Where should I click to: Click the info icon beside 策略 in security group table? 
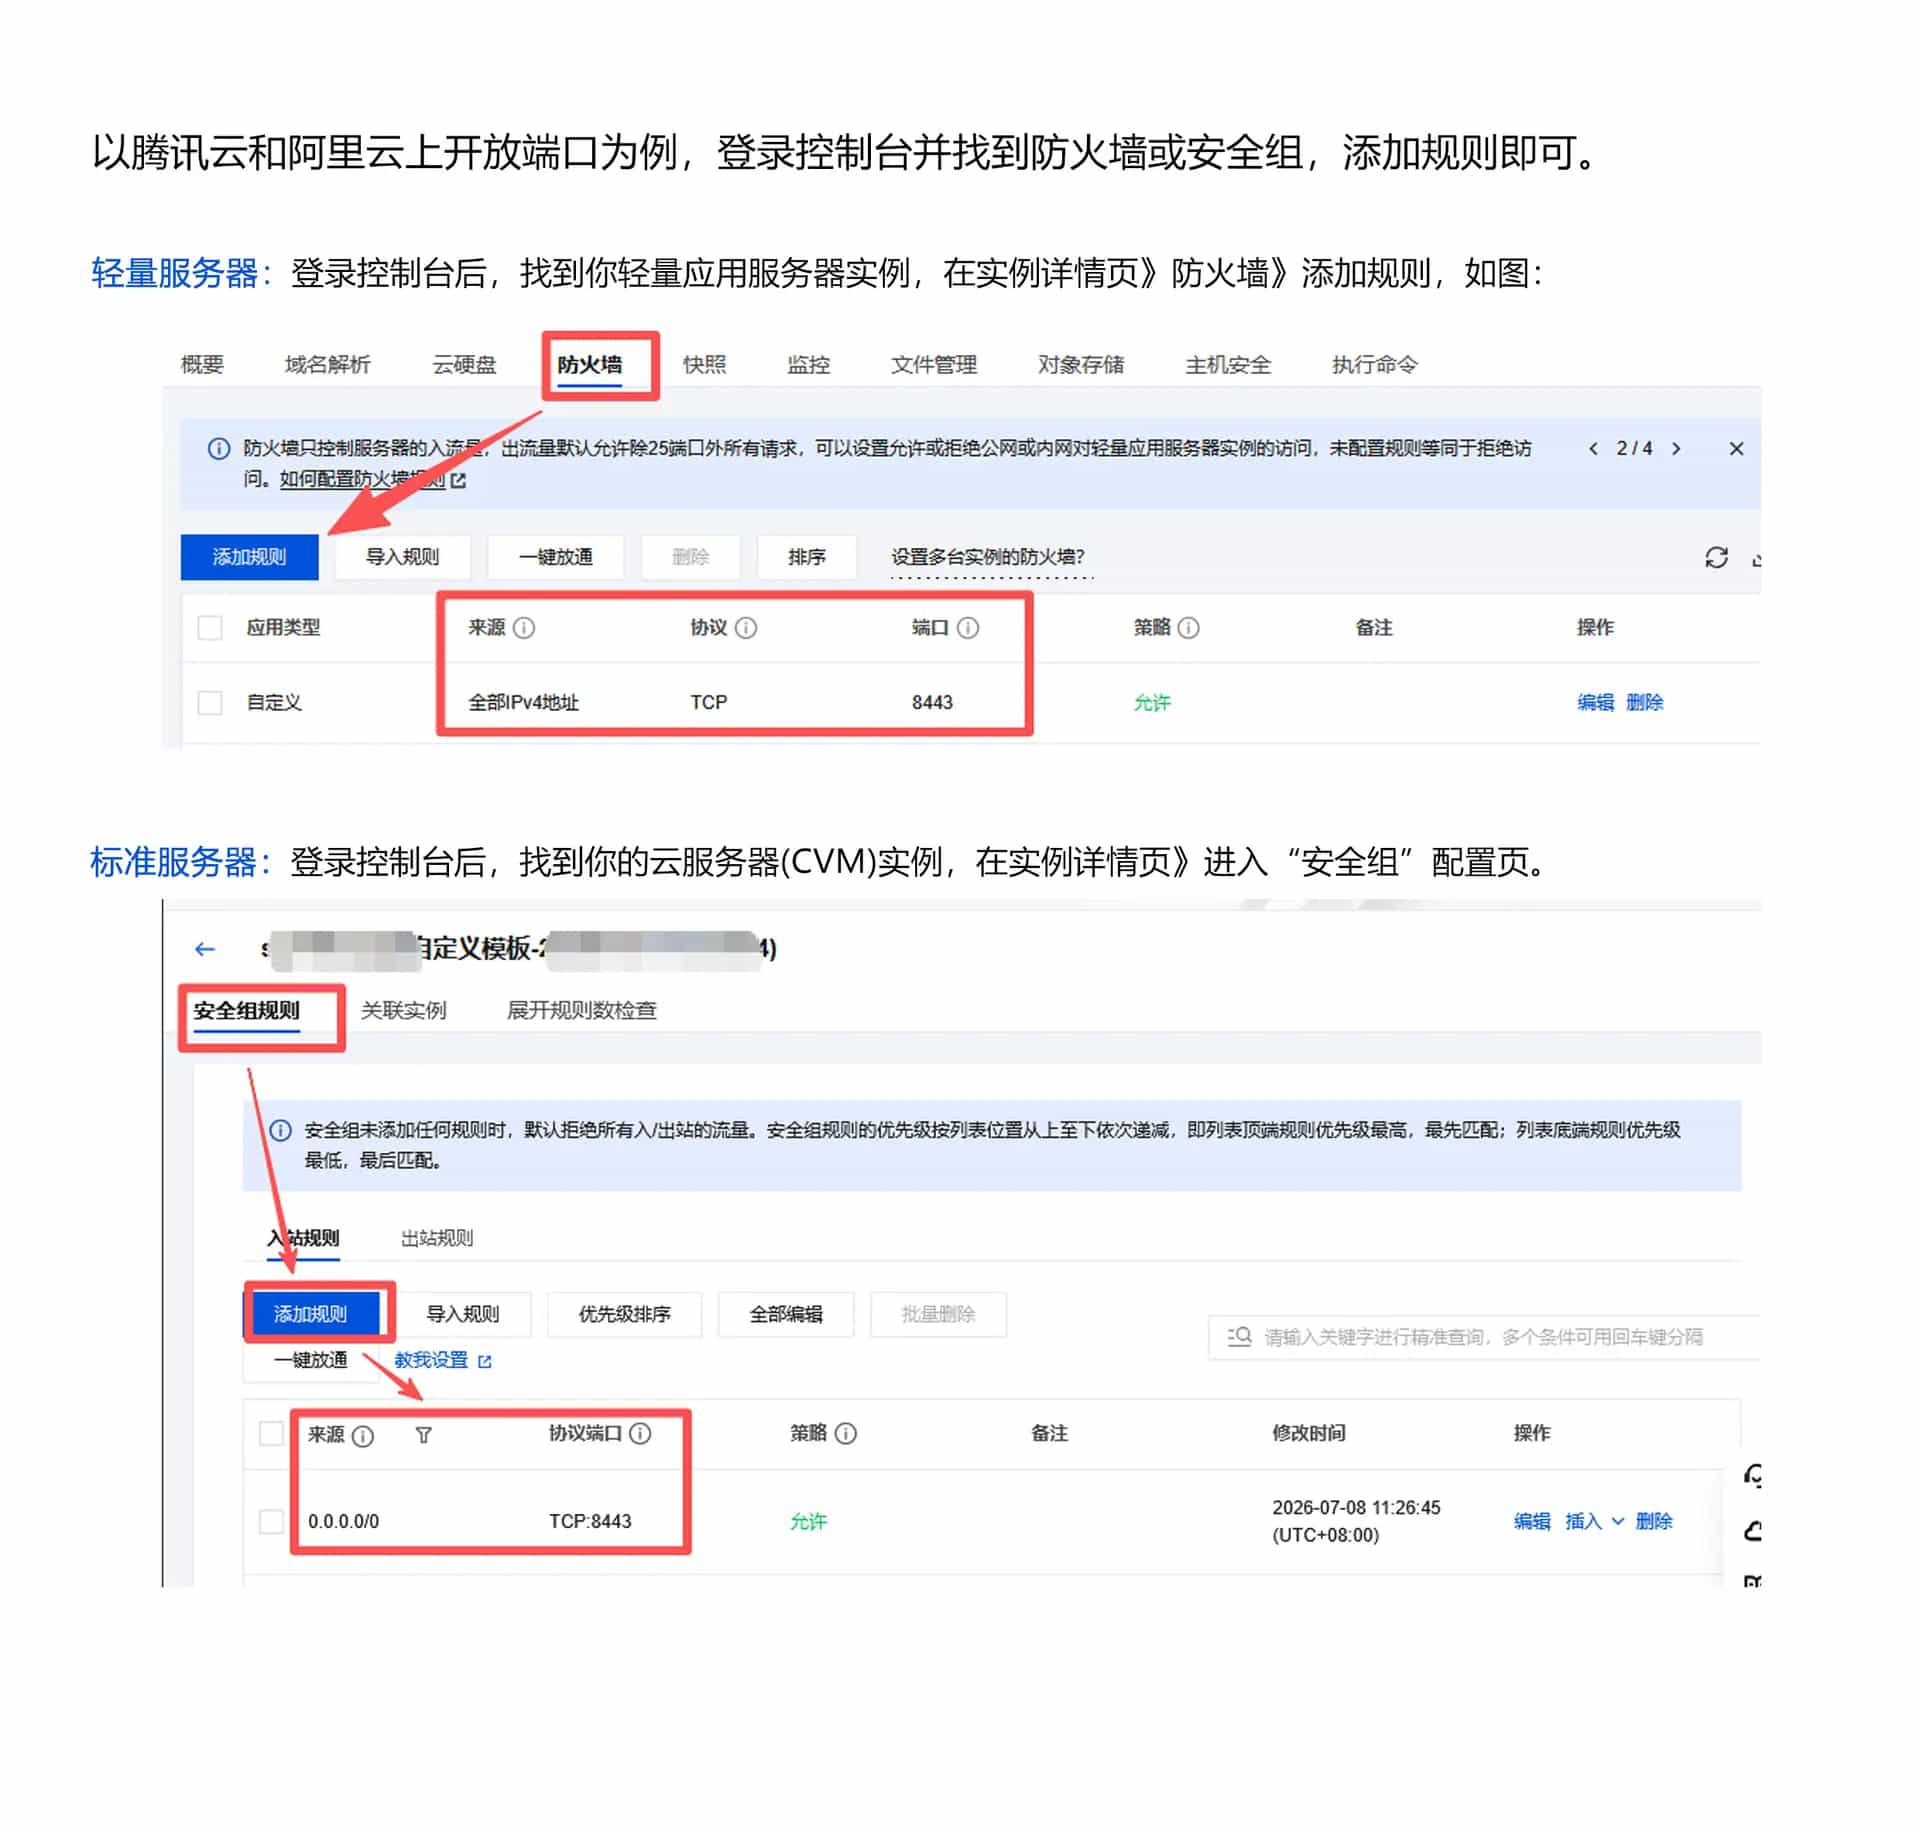click(x=846, y=1433)
